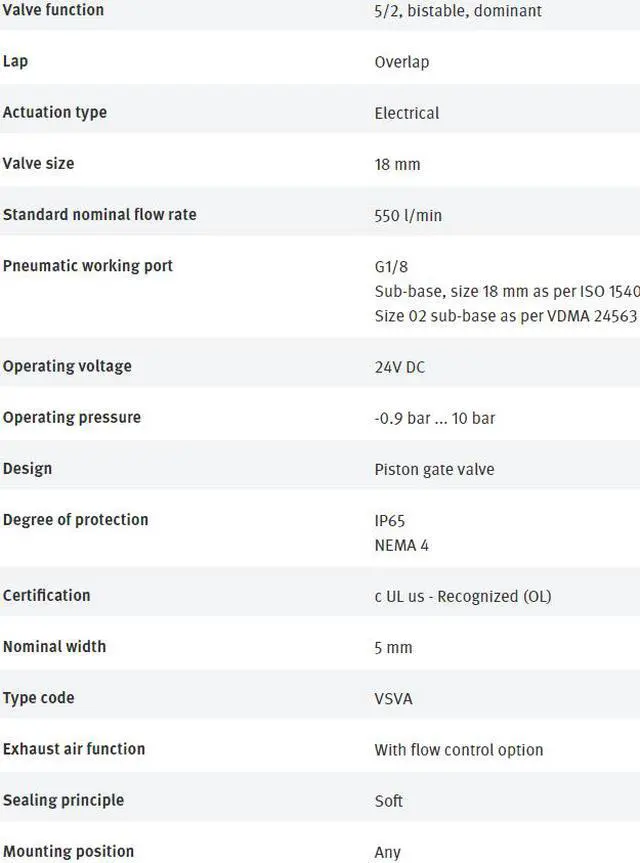Click the 'Pneumatic working port' label
The image size is (640, 863).
pos(88,266)
